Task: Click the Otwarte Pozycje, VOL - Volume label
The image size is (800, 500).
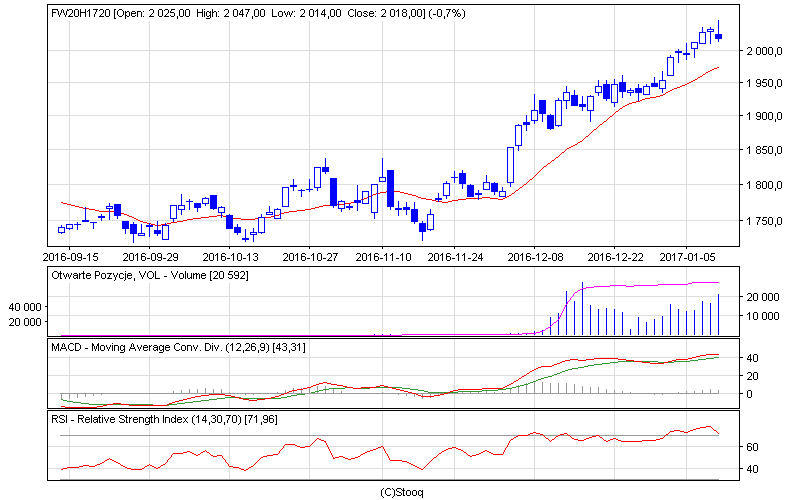Action: pos(150,276)
